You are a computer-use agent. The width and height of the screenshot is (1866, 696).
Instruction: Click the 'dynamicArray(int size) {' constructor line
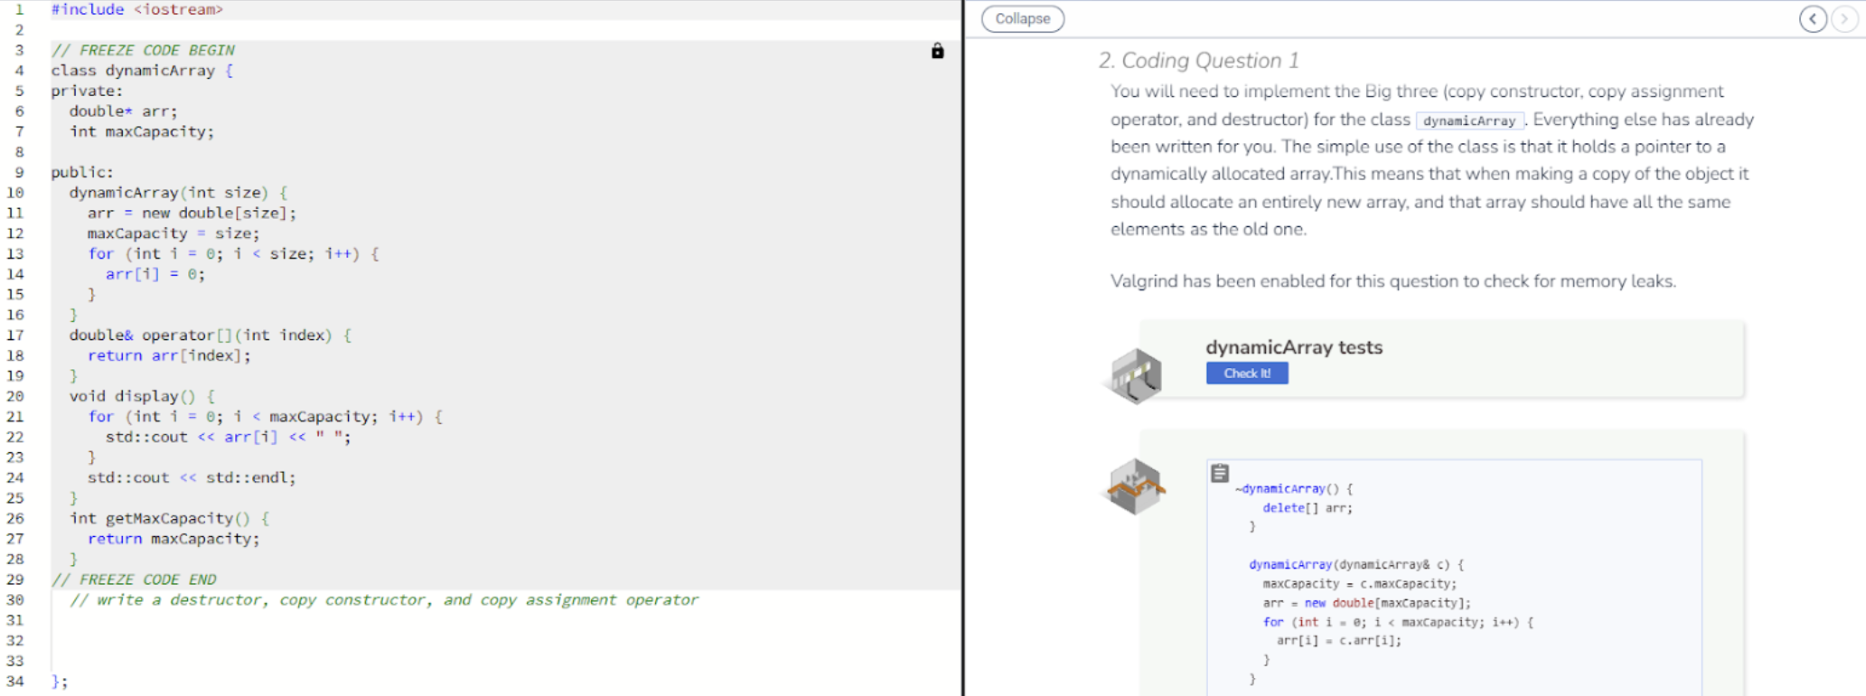(x=178, y=193)
